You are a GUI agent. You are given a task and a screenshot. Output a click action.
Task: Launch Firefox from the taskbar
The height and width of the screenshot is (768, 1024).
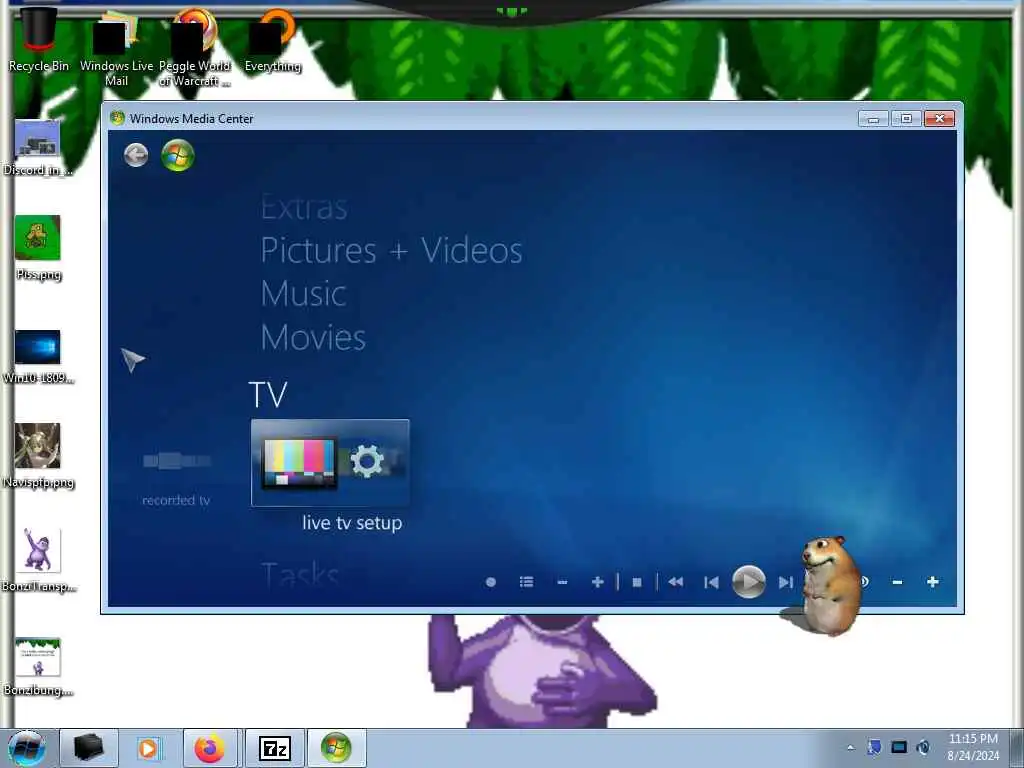210,748
